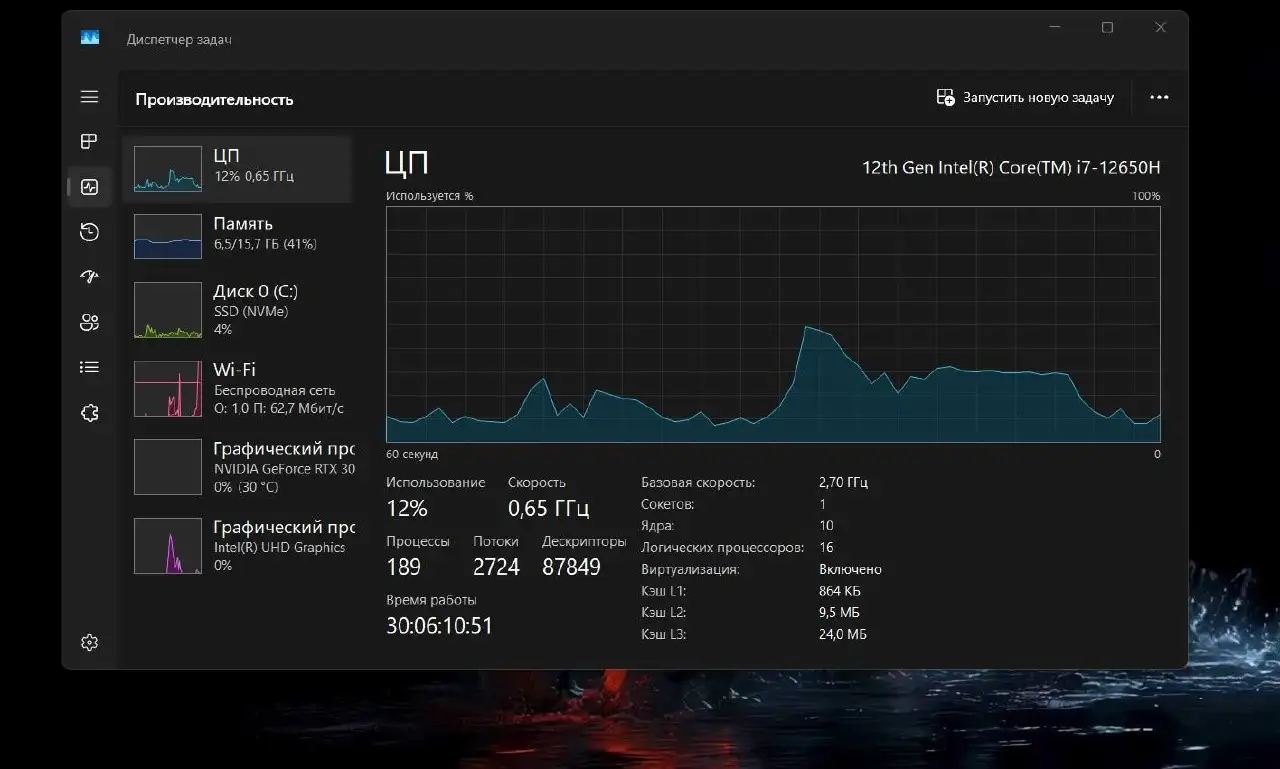The image size is (1280, 769).
Task: Switch to Диск 0 (C:) entry
Action: pyautogui.click(x=238, y=310)
